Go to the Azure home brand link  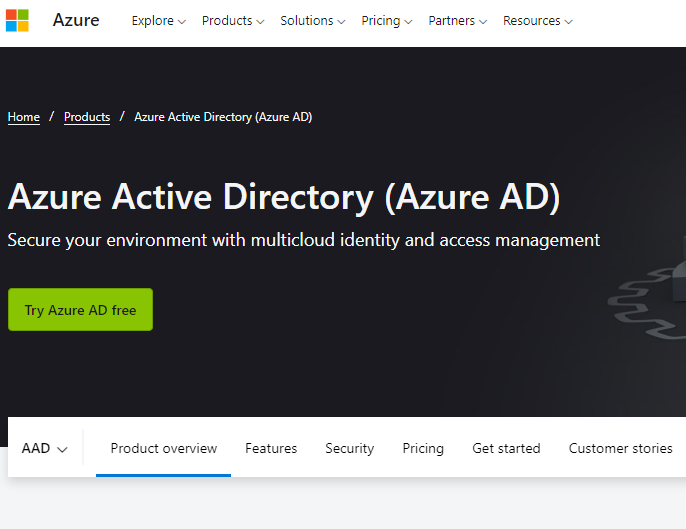[76, 21]
